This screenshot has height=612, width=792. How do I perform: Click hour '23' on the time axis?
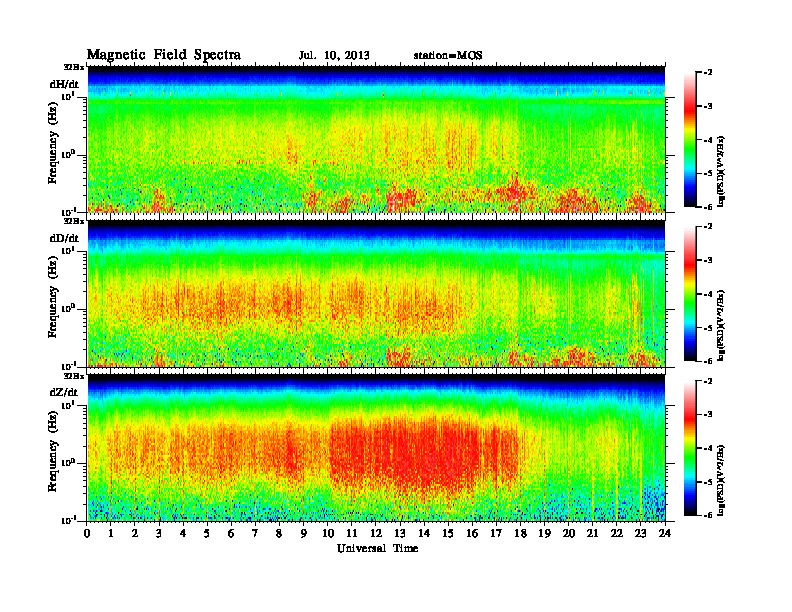(x=640, y=534)
